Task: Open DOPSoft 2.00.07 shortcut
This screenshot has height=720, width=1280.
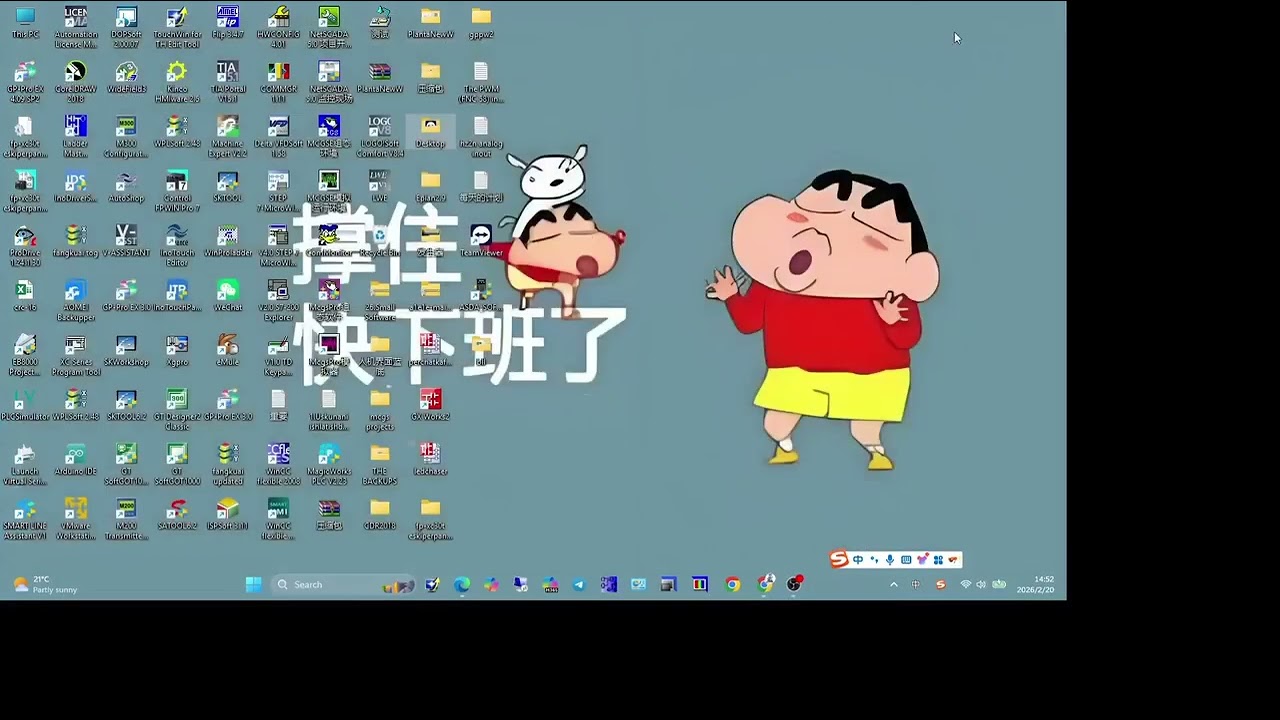Action: [x=126, y=27]
